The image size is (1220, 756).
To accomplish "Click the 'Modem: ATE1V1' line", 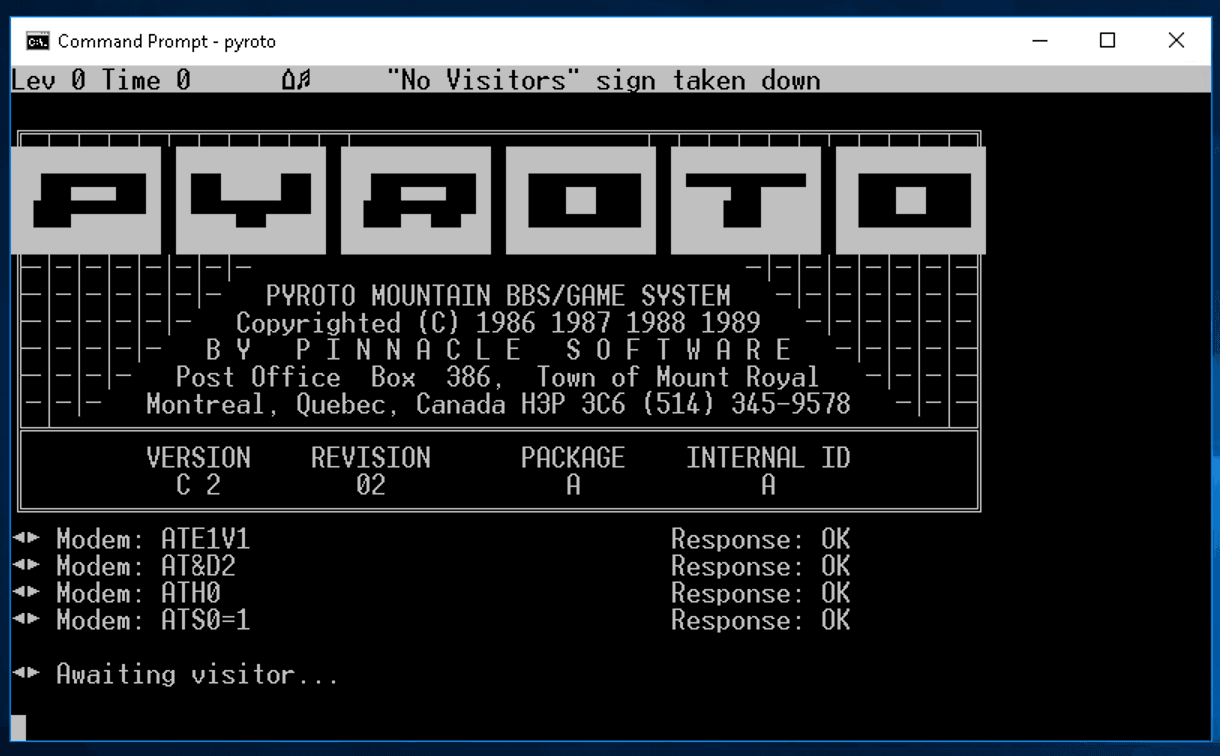I will pyautogui.click(x=152, y=540).
